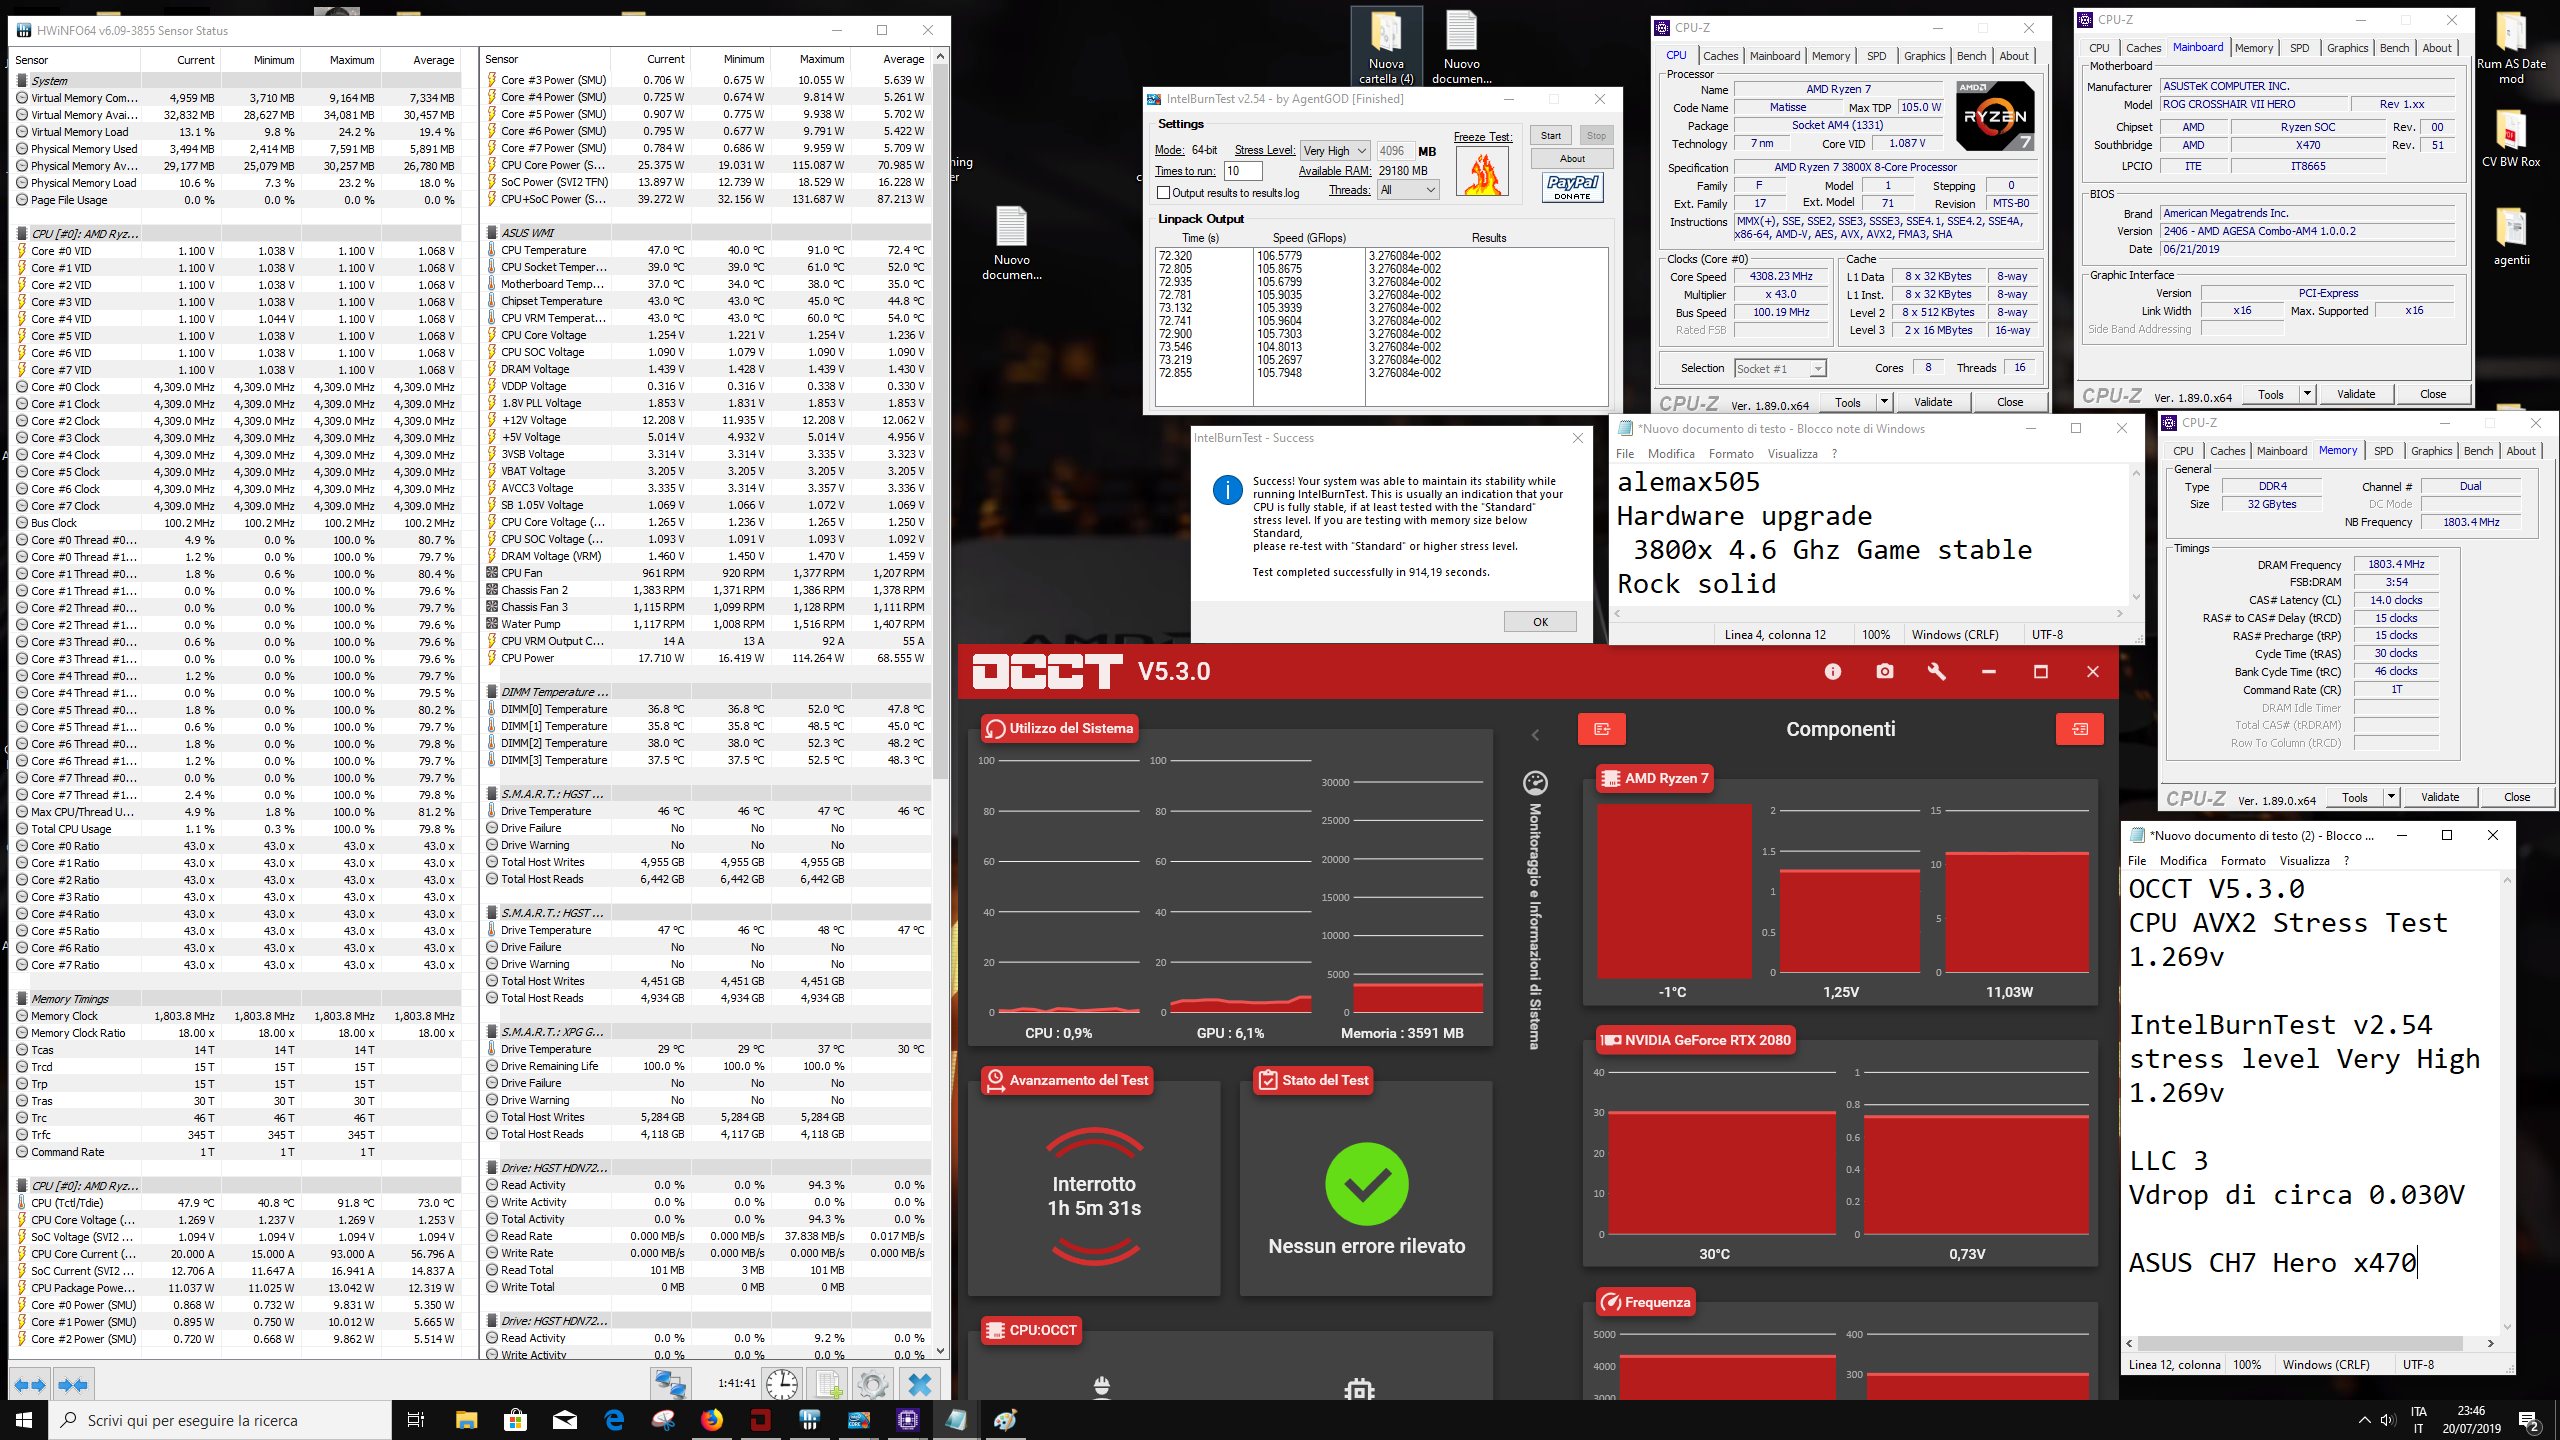
Task: Click the OCCT screenshot camera icon
Action: click(1884, 672)
